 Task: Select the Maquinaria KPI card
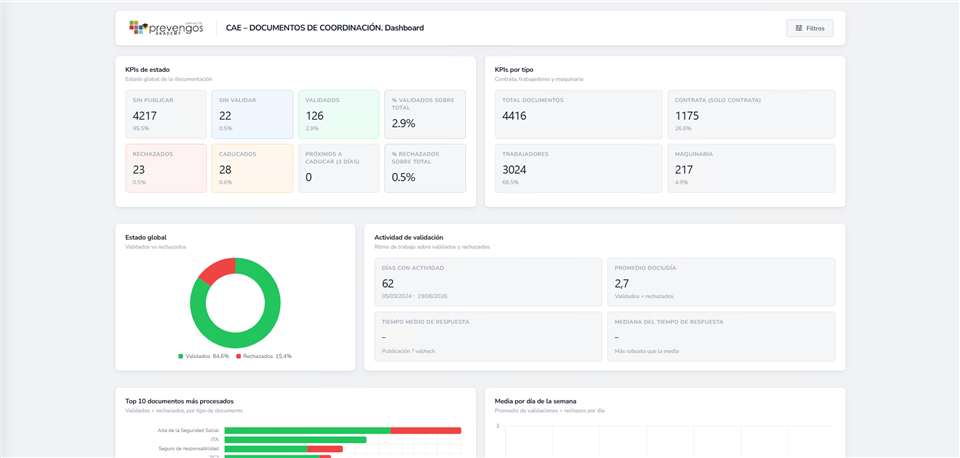coord(751,168)
